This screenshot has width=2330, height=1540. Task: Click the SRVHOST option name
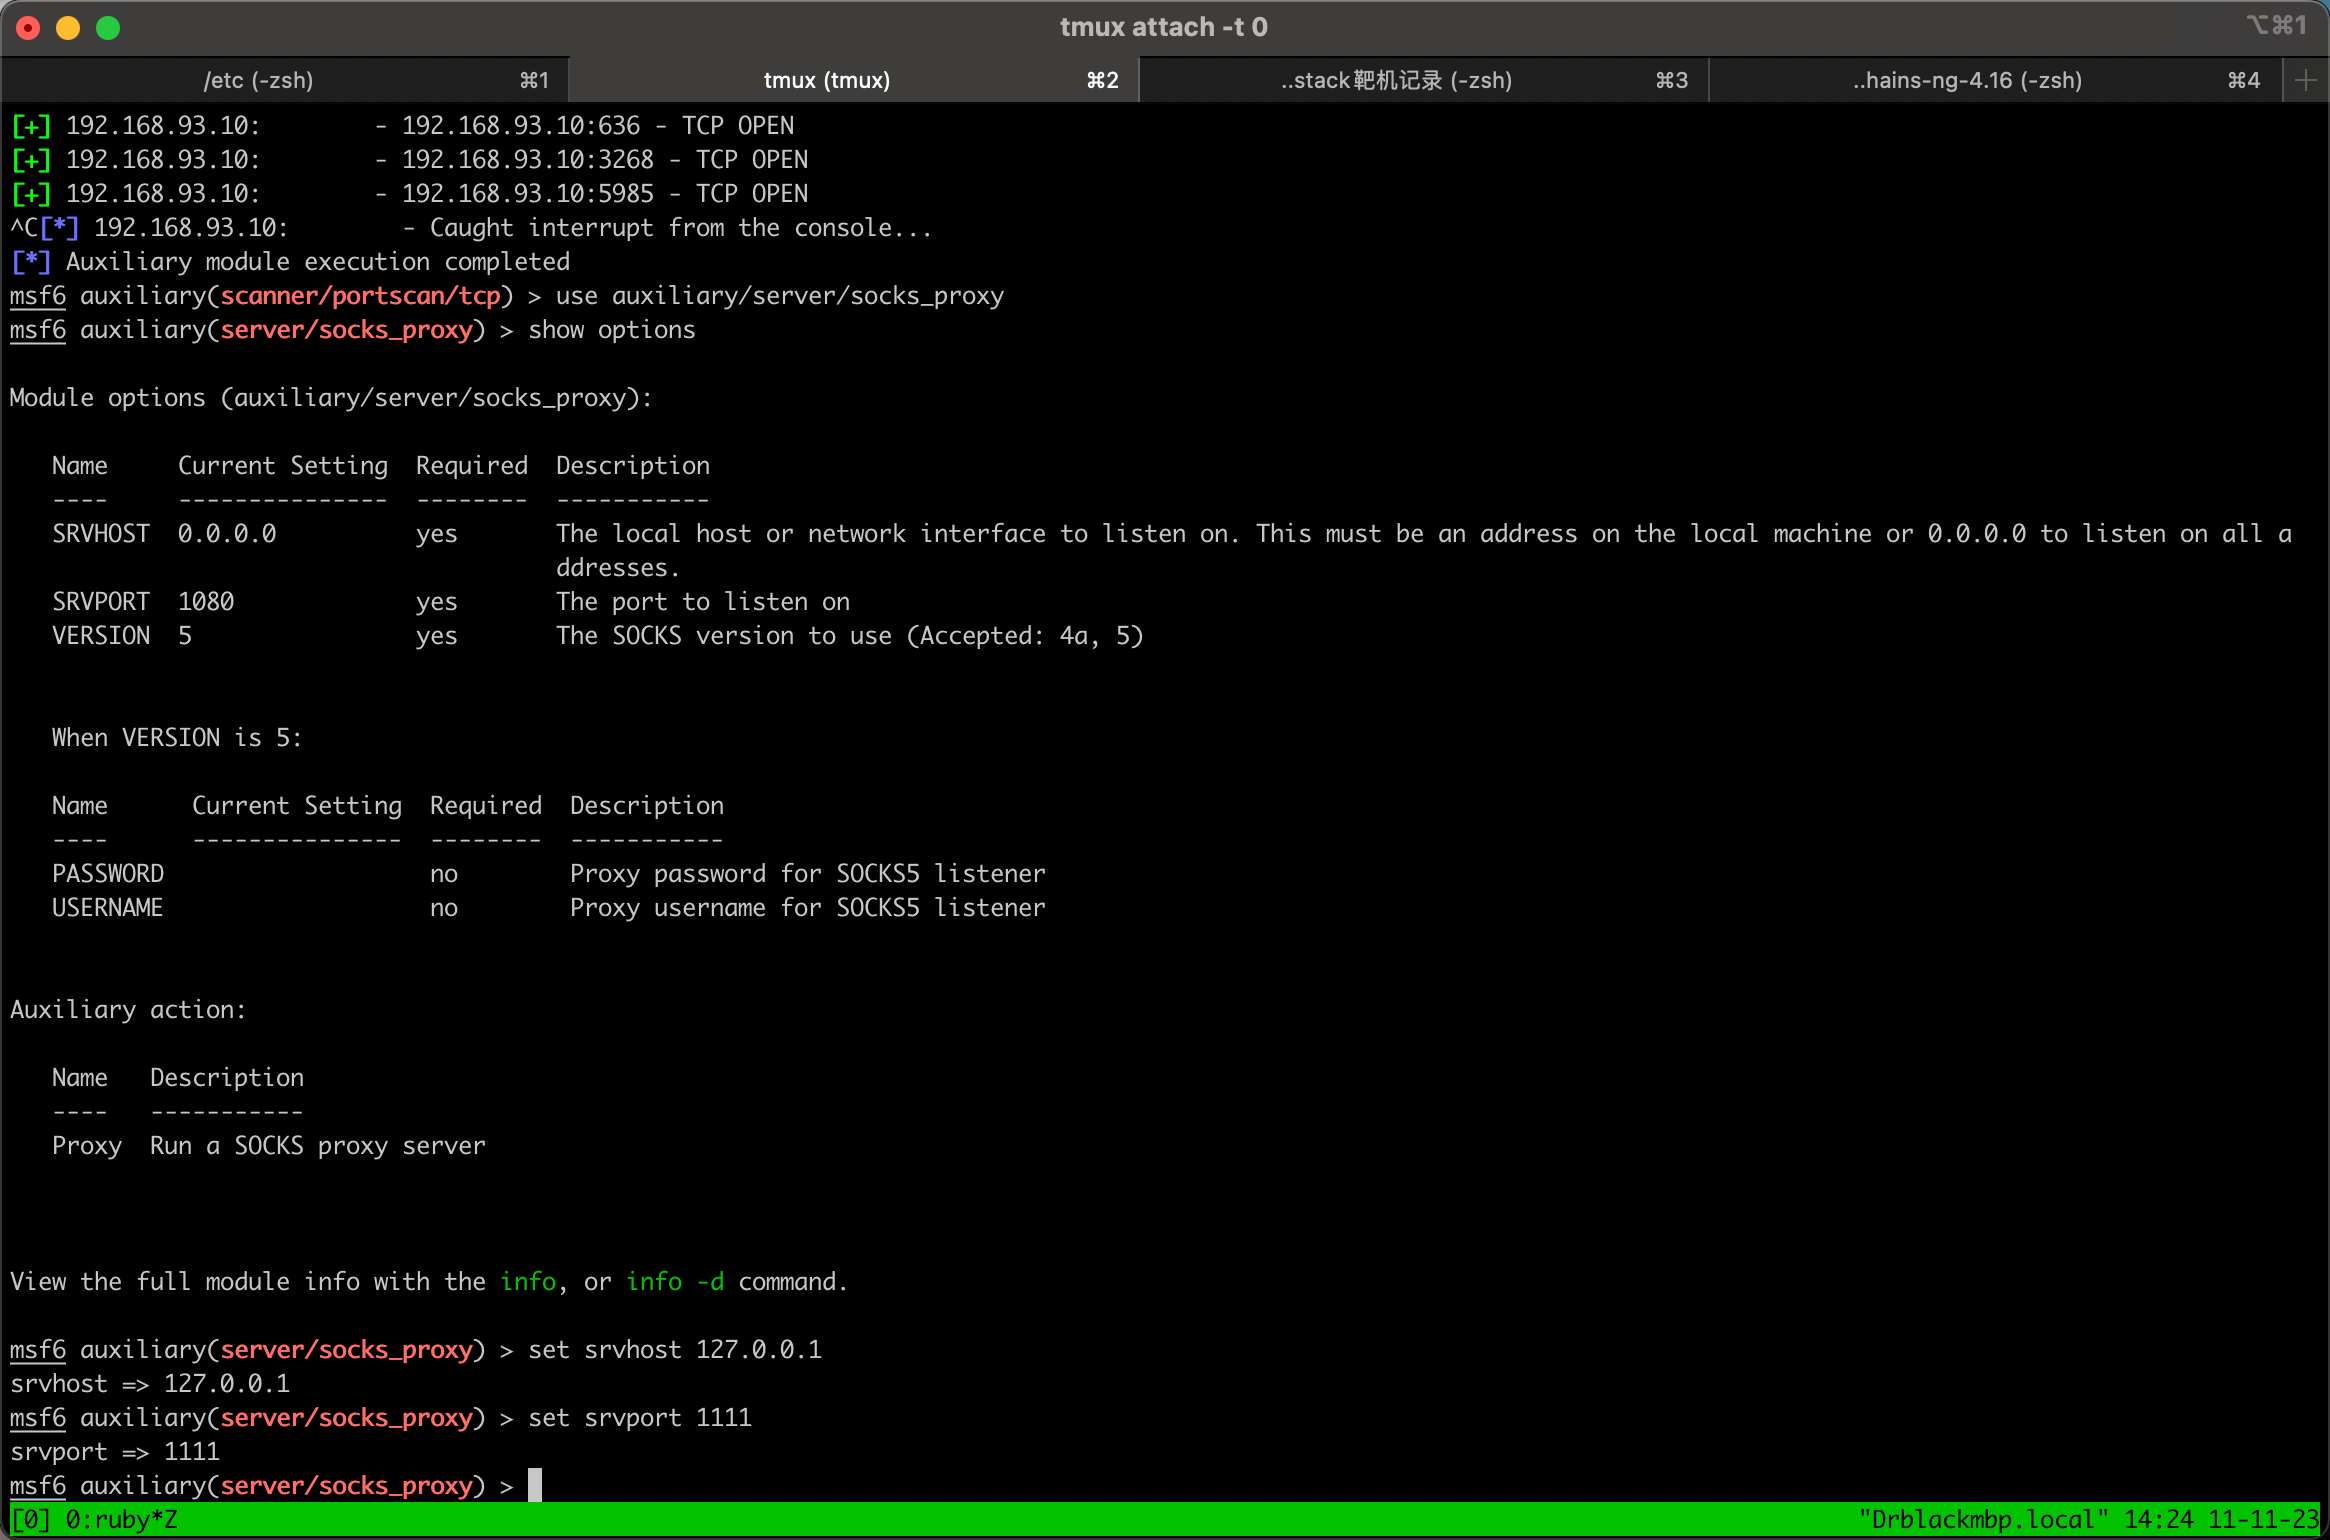pyautogui.click(x=101, y=534)
